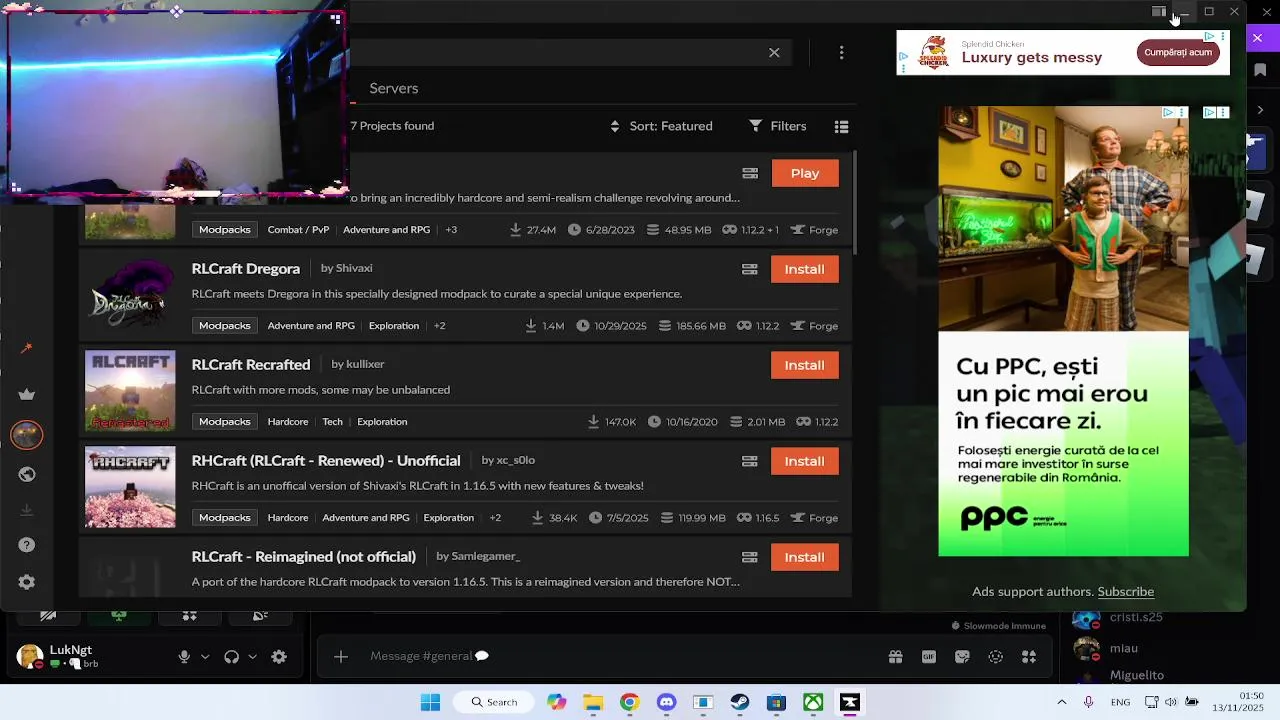Open the help question mark icon
This screenshot has width=1280, height=720.
coord(27,545)
